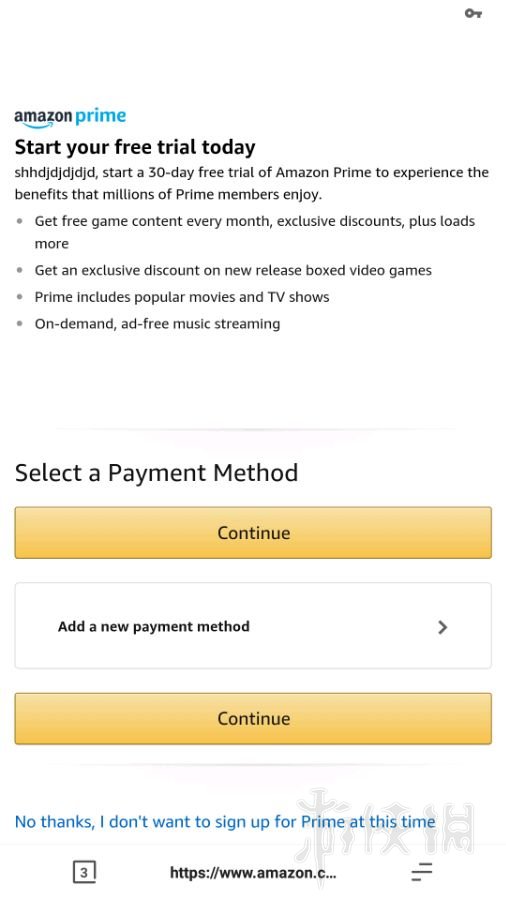This screenshot has height=900, width=506.
Task: Click the free game content bullet text
Action: click(255, 232)
